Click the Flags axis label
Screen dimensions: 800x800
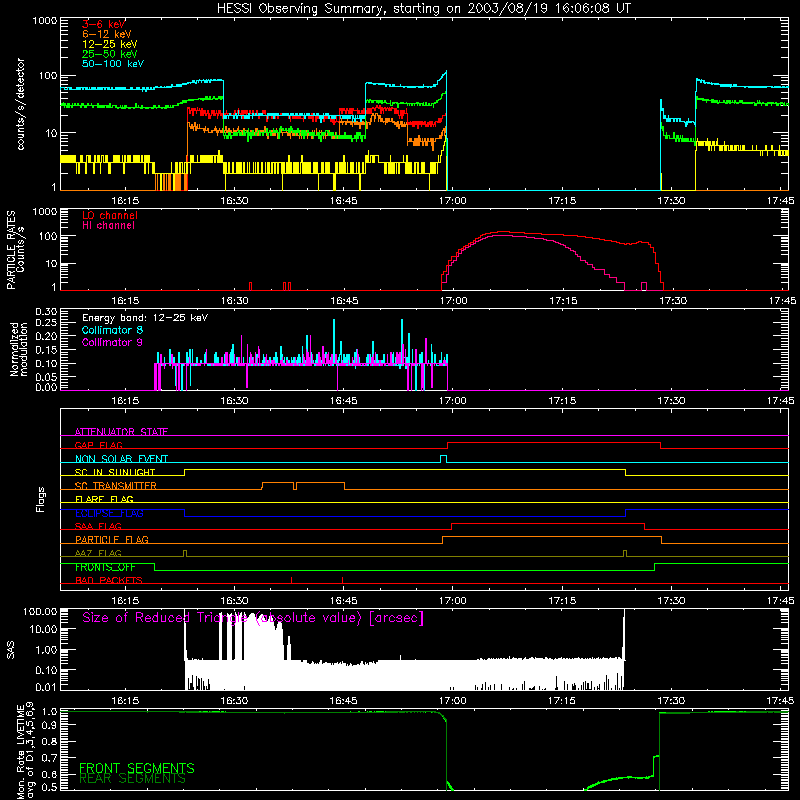tap(41, 499)
